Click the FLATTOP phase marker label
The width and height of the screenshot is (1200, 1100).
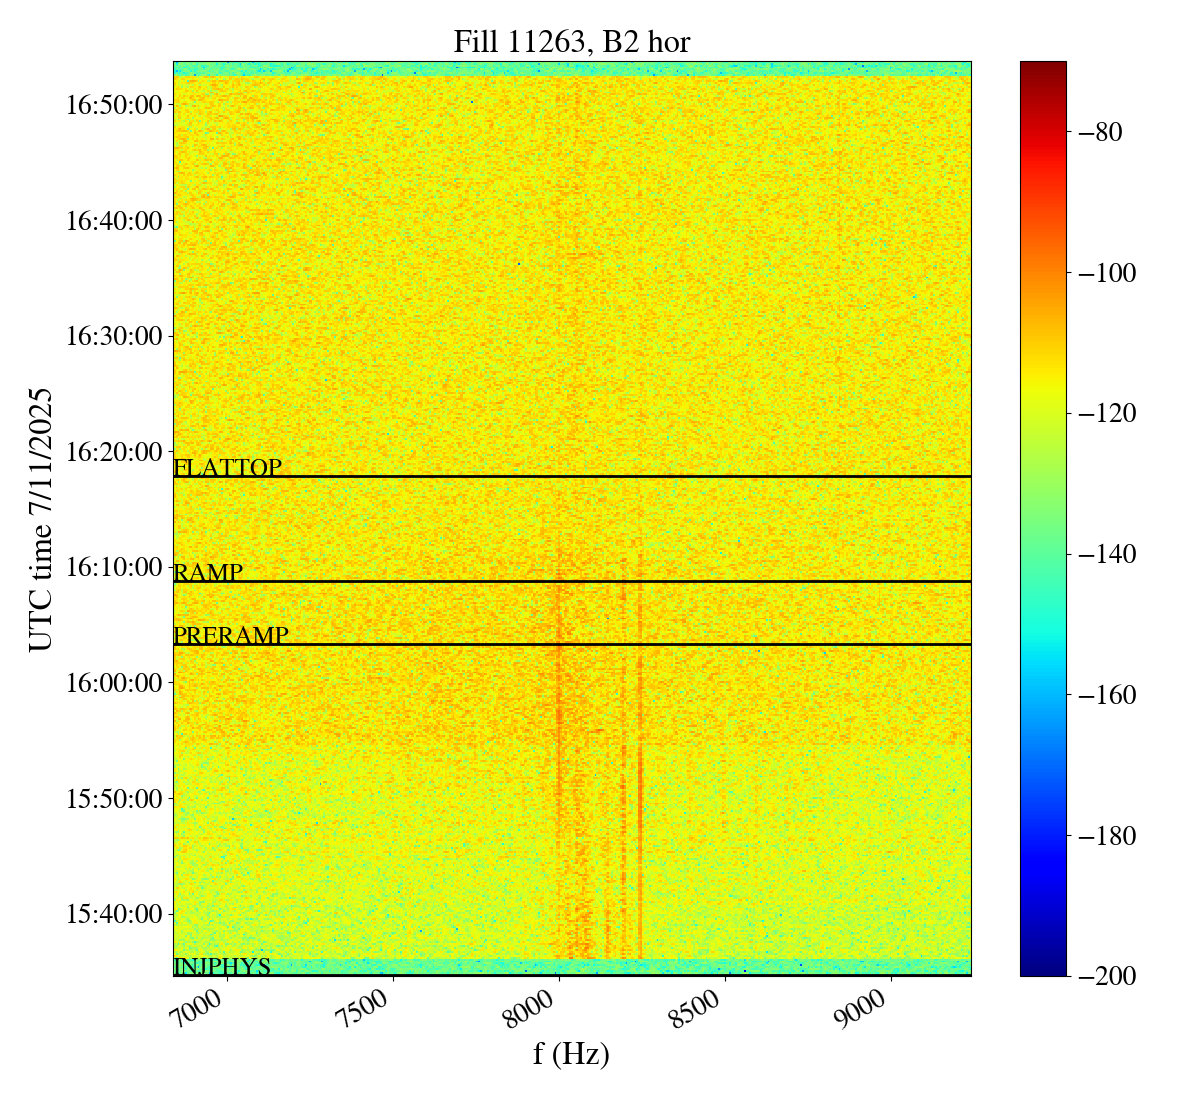click(227, 468)
